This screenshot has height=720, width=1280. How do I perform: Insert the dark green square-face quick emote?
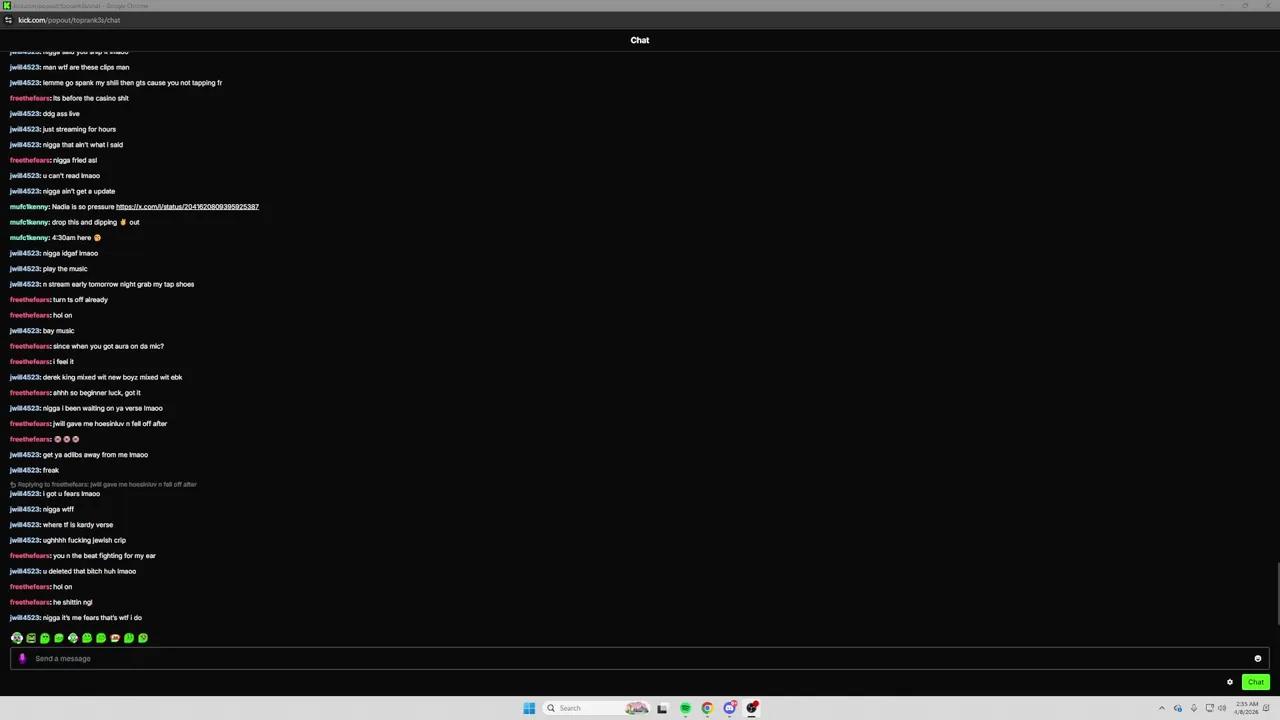[31, 638]
